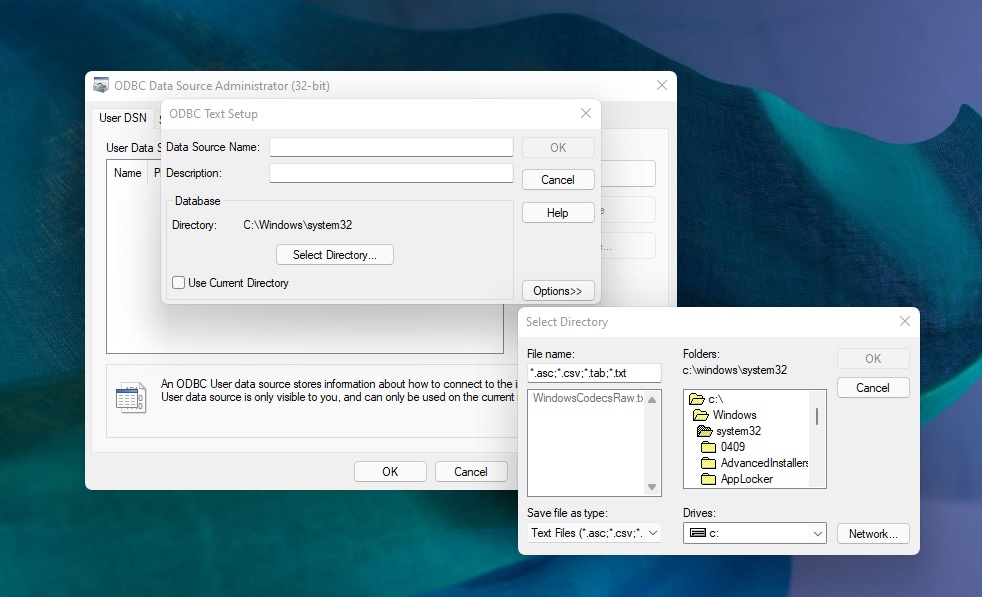This screenshot has height=597, width=982.
Task: Click the Network button
Action: pyautogui.click(x=872, y=533)
